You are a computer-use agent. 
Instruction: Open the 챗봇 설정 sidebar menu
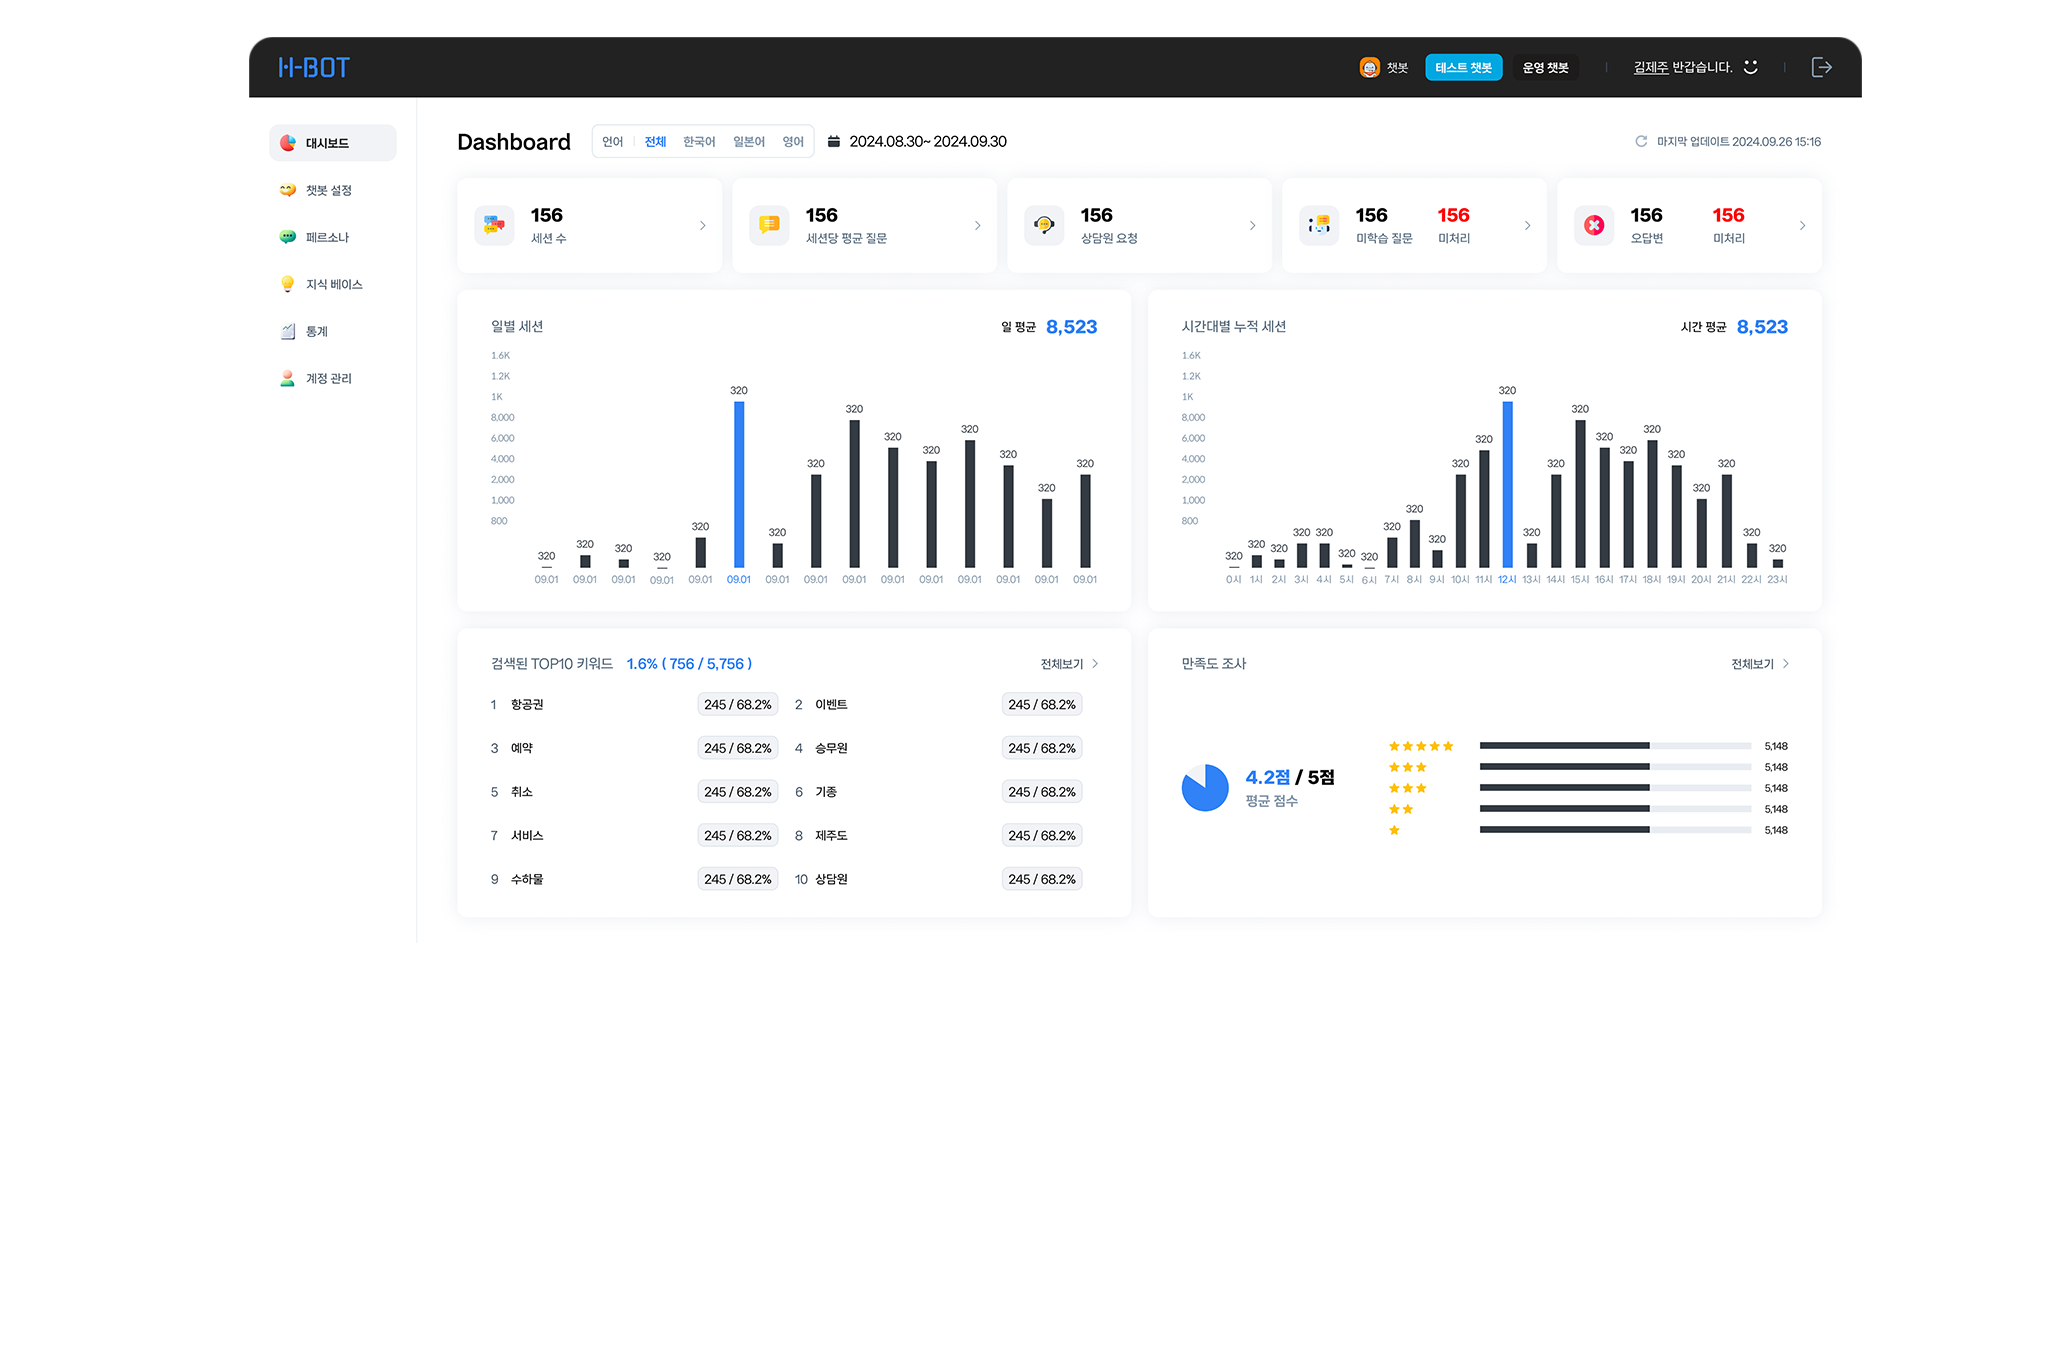click(330, 190)
